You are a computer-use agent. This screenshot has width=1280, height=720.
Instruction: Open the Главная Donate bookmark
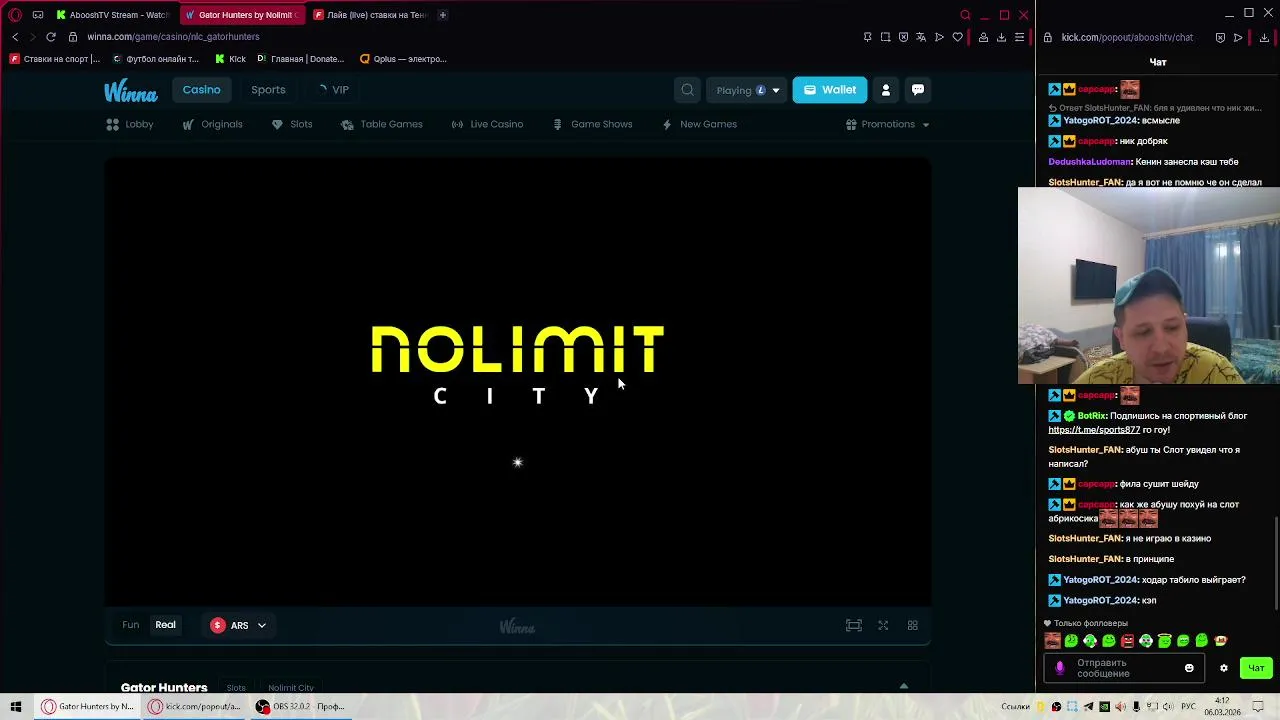tap(301, 59)
